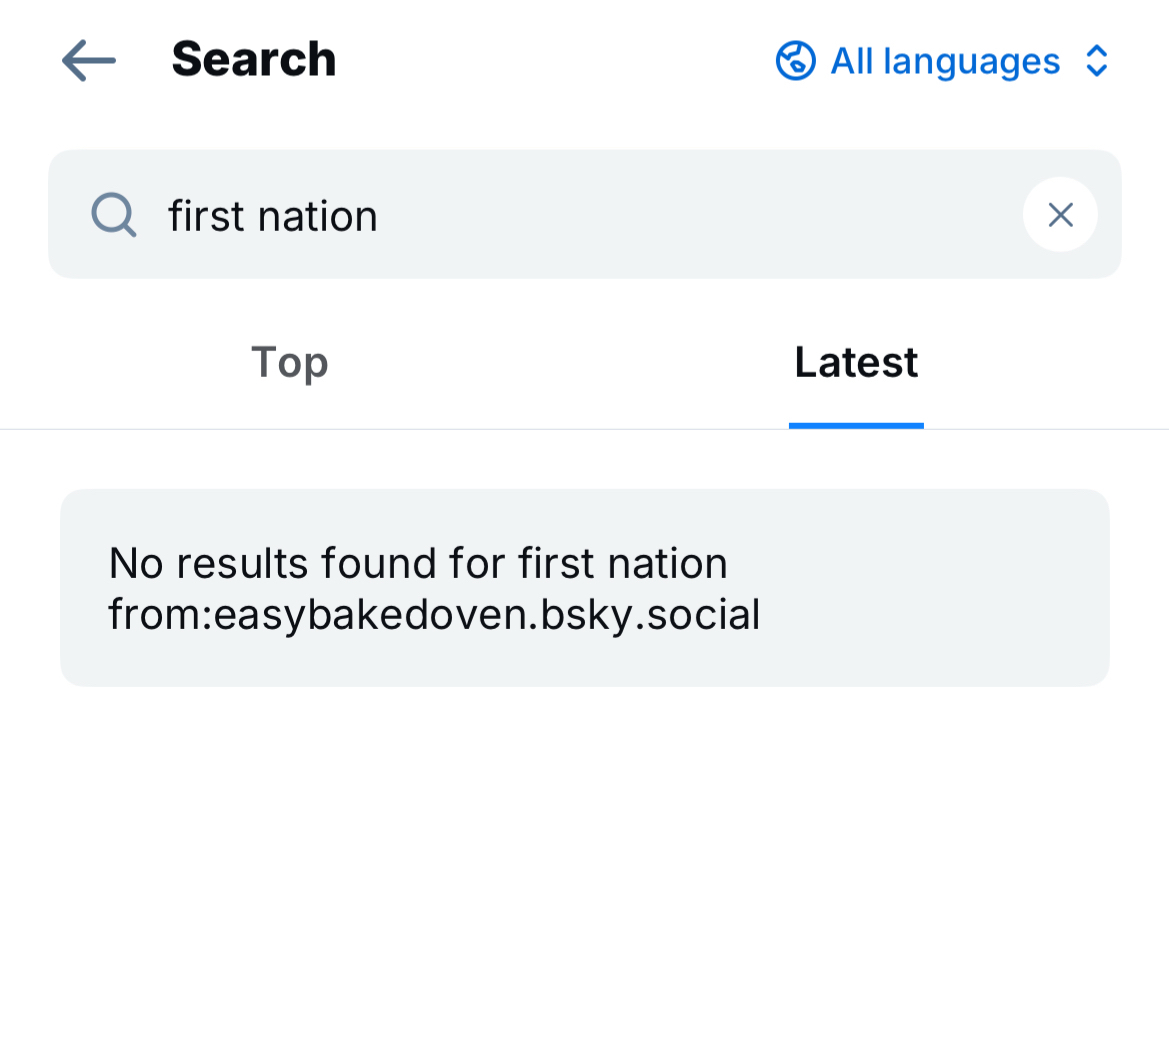Viewport: 1169px width, 1048px height.
Task: Focus the 'first nation' search text
Action: point(273,216)
